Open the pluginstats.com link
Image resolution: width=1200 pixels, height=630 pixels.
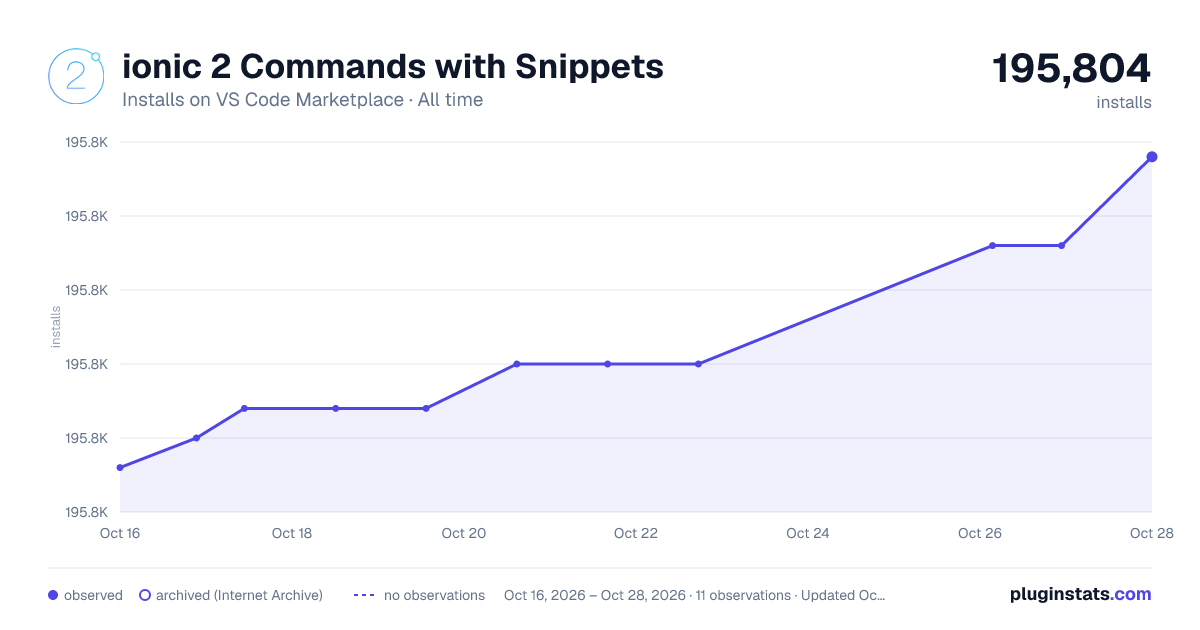pyautogui.click(x=1081, y=594)
